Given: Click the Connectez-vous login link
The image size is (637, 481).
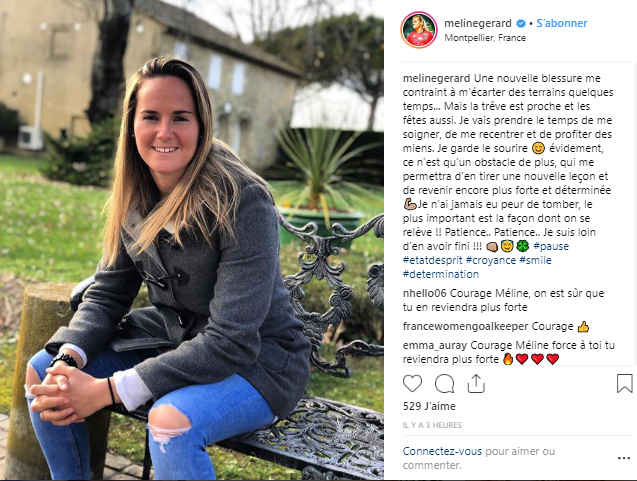Looking at the screenshot, I should [x=442, y=451].
